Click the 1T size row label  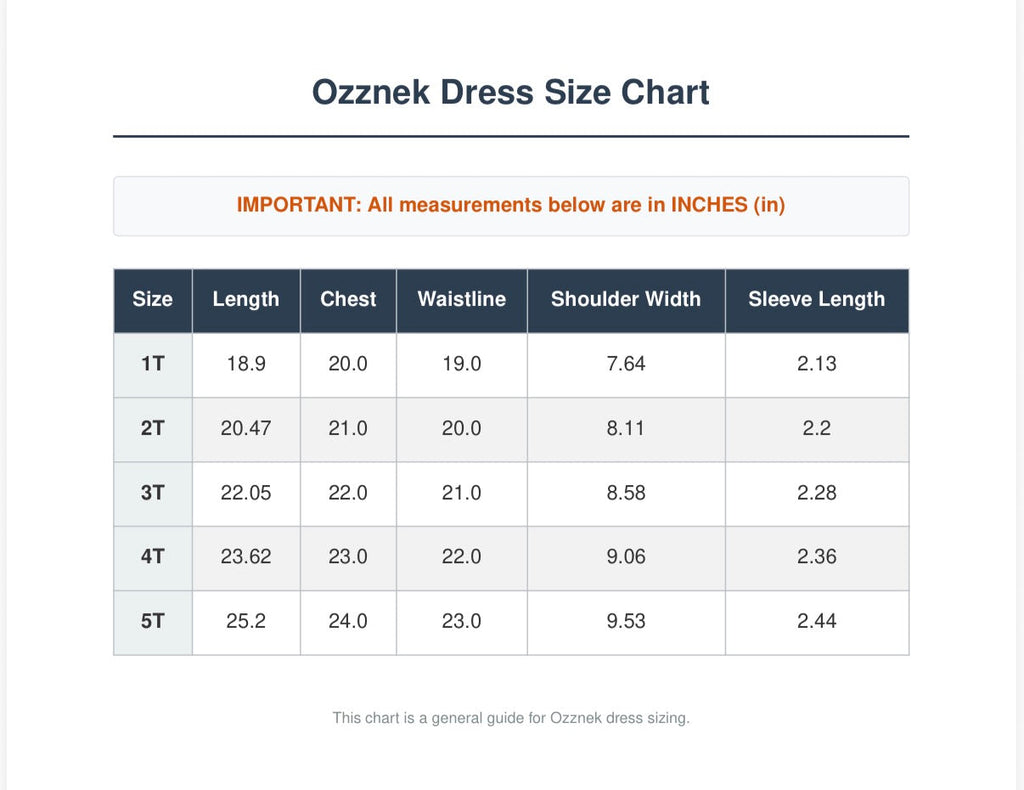coord(153,365)
